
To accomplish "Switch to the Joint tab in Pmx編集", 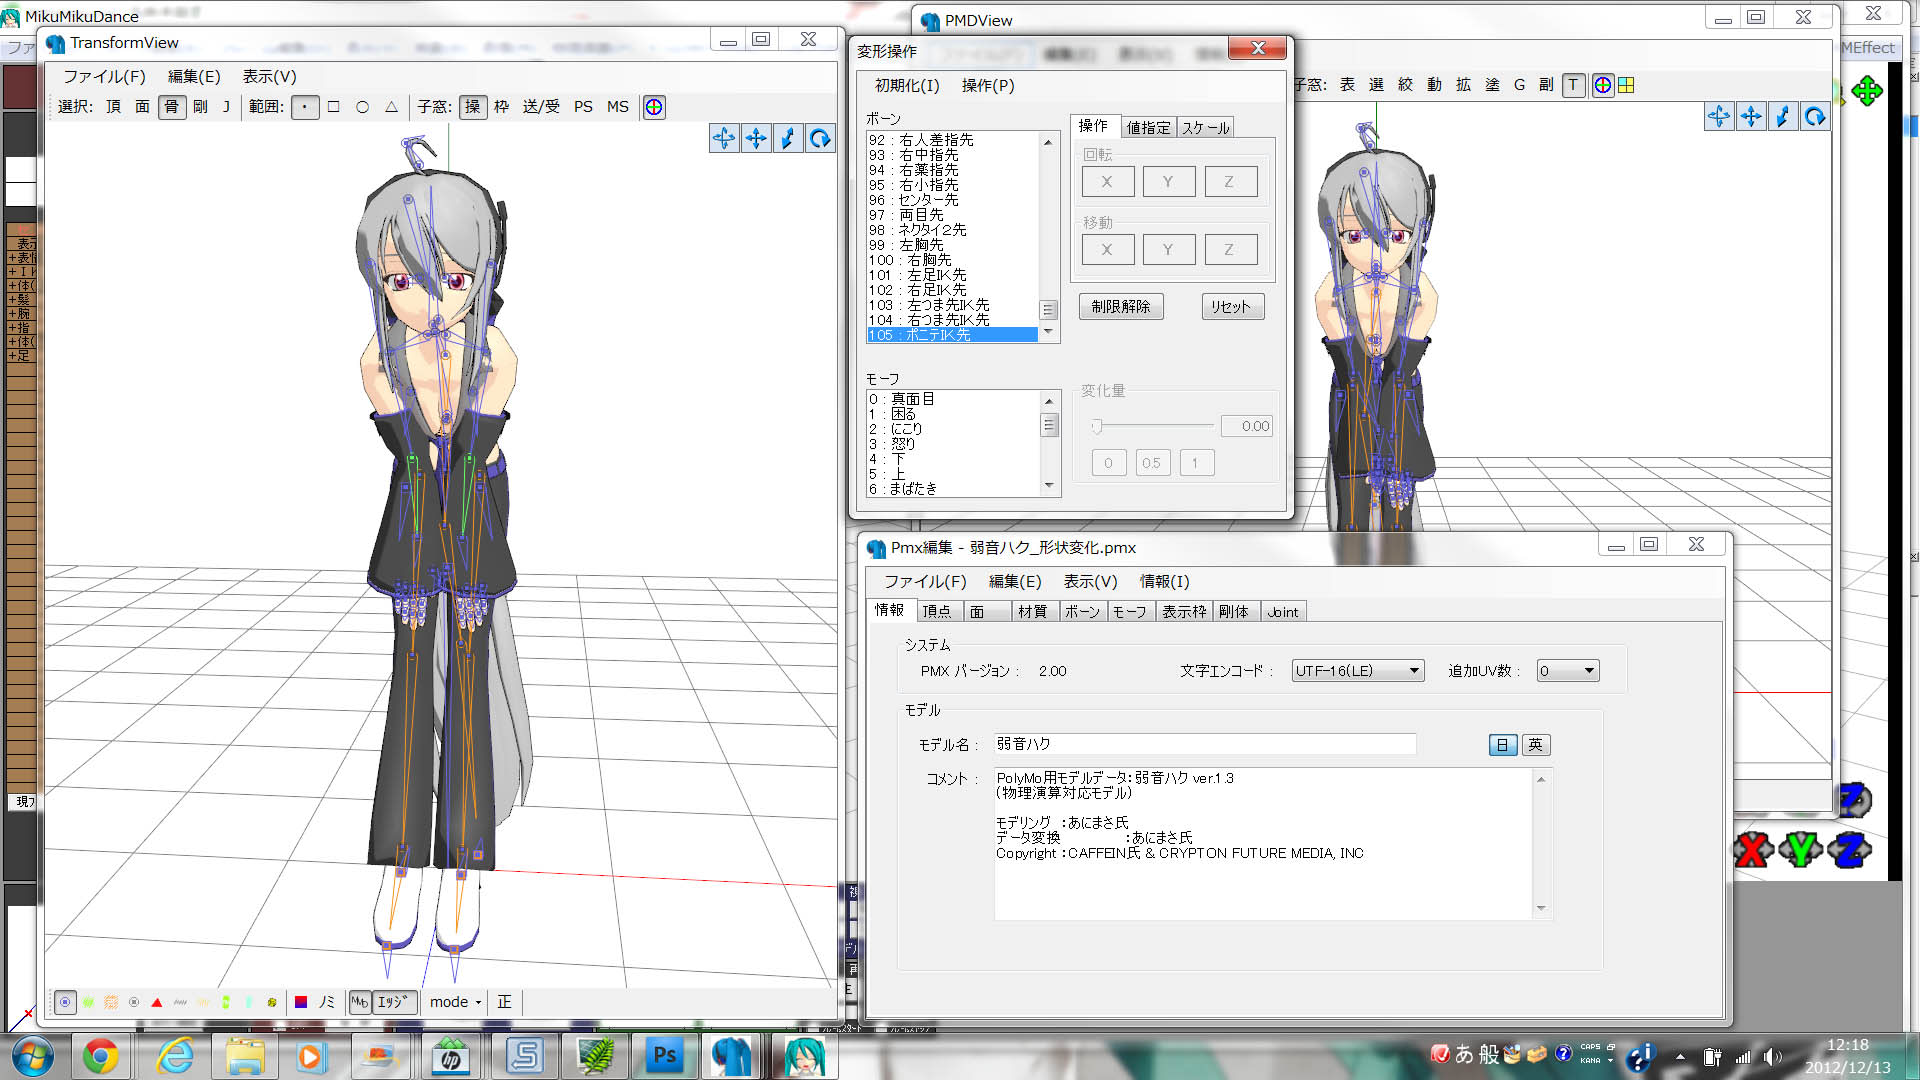I will point(1283,612).
